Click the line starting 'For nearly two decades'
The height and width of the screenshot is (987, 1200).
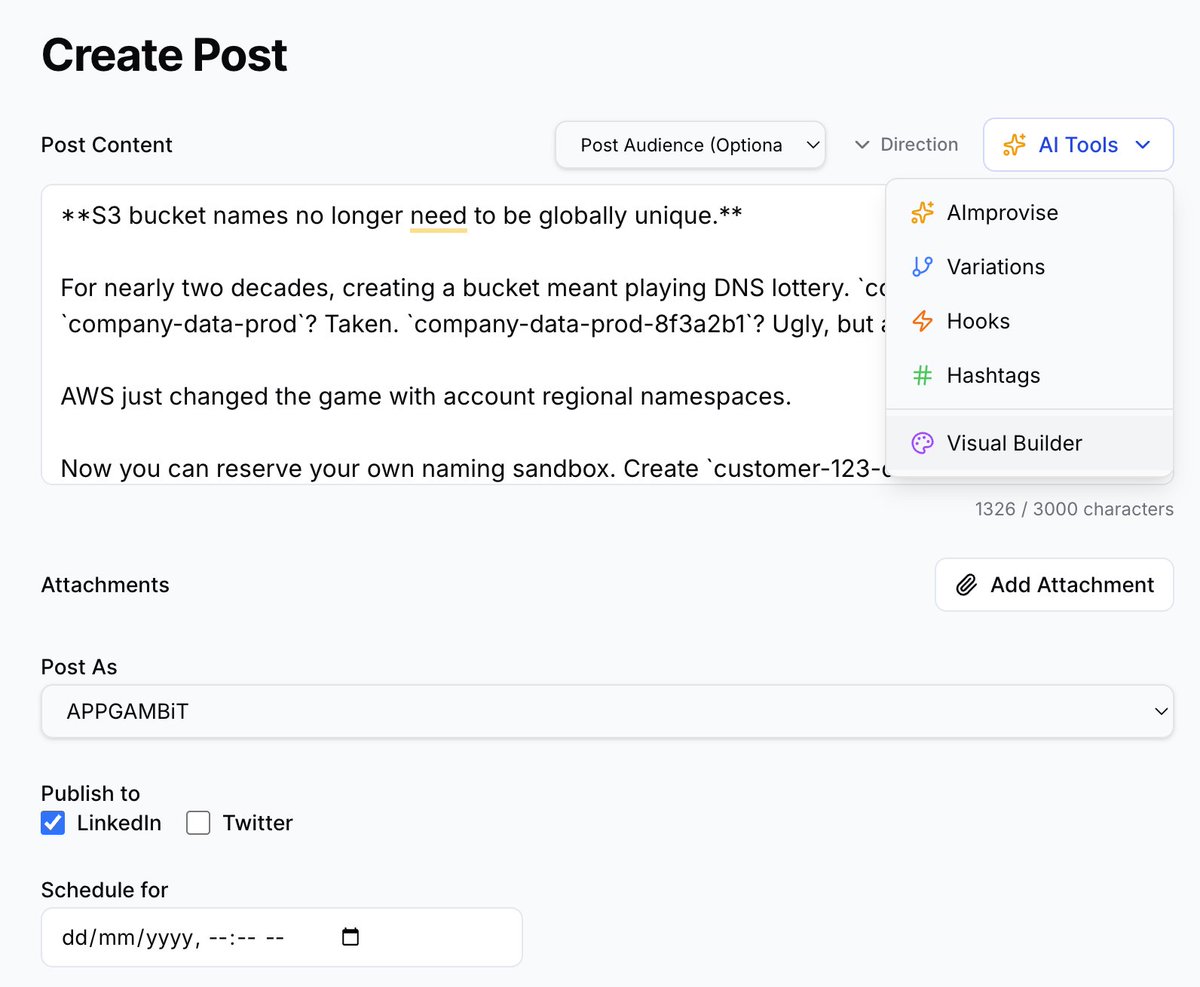[473, 289]
